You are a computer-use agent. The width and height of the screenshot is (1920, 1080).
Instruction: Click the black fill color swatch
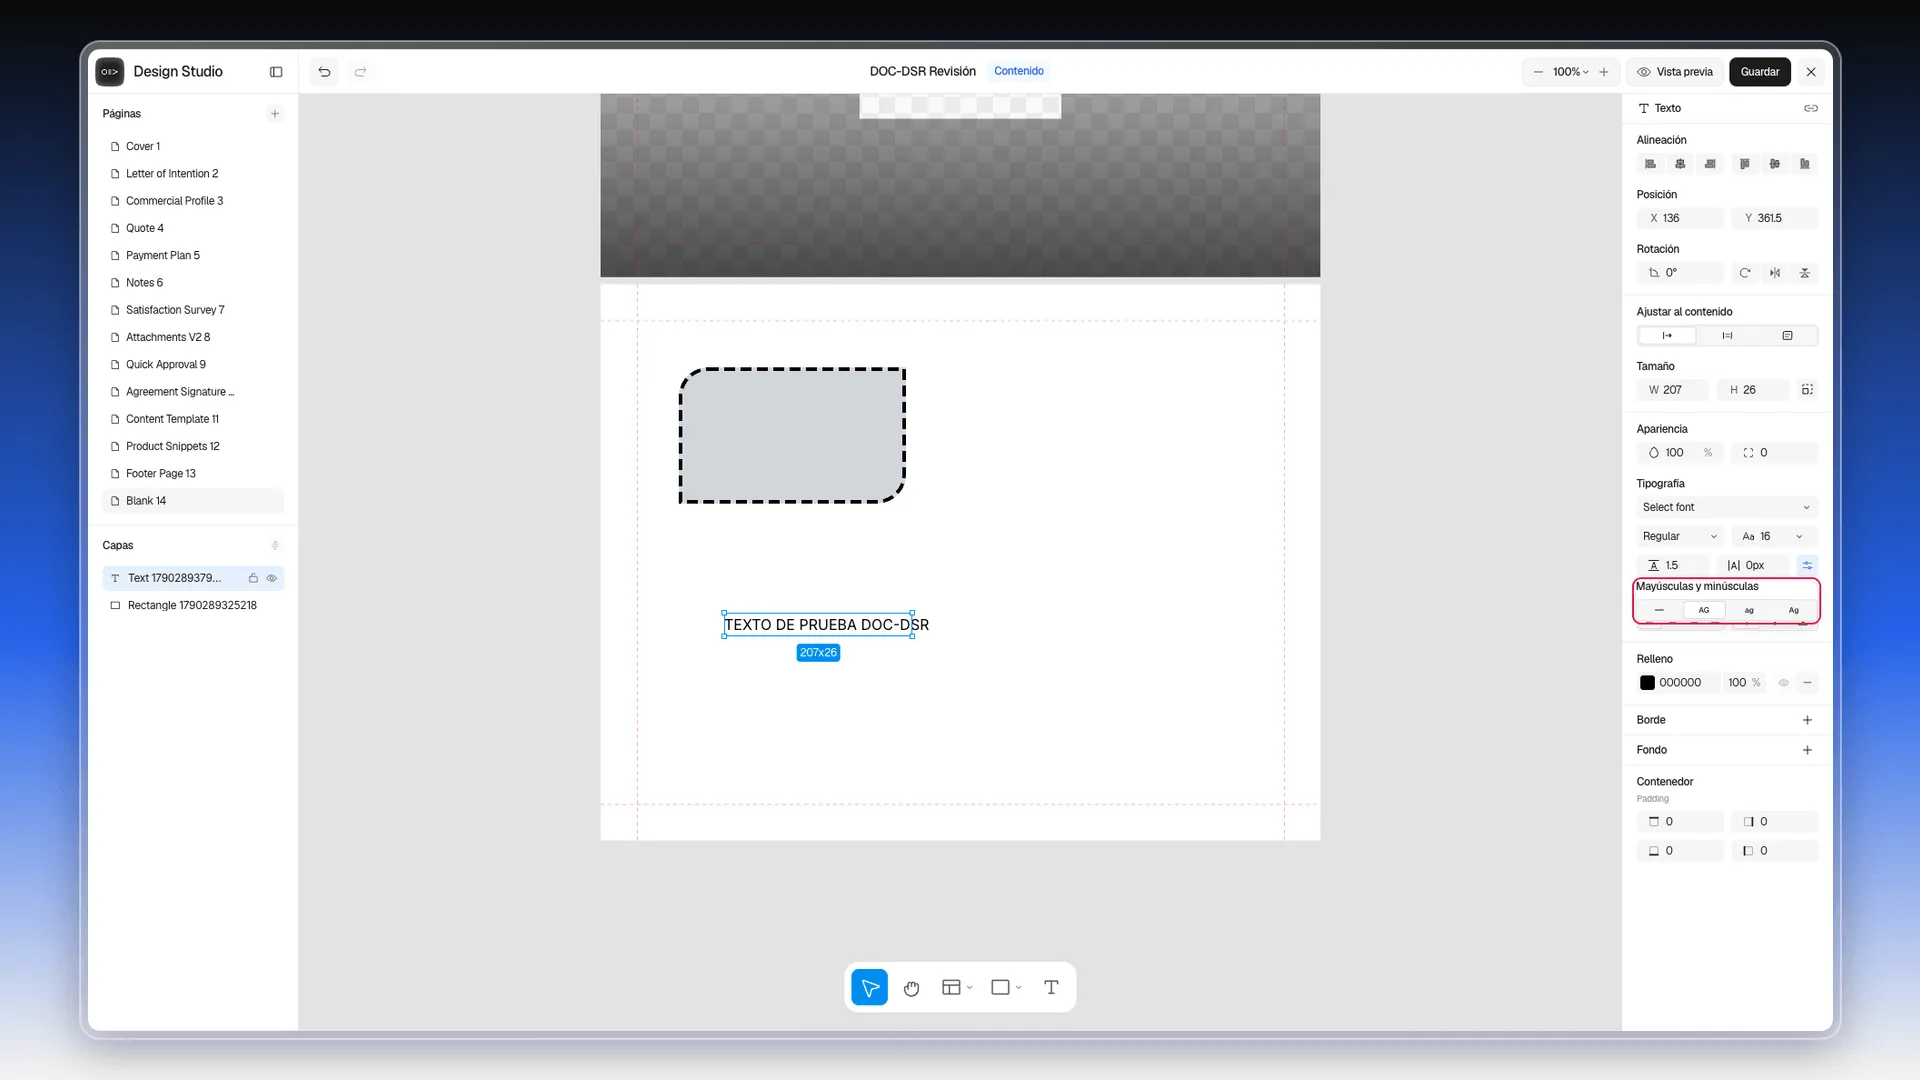pos(1647,684)
